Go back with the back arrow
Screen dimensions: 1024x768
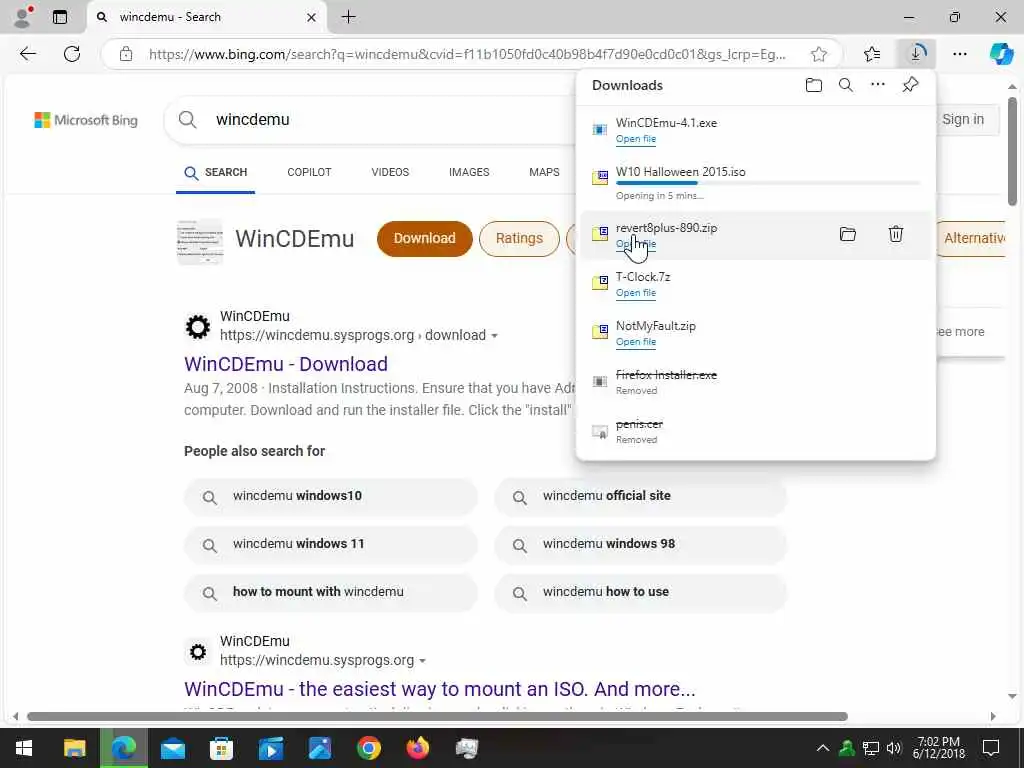tap(27, 54)
